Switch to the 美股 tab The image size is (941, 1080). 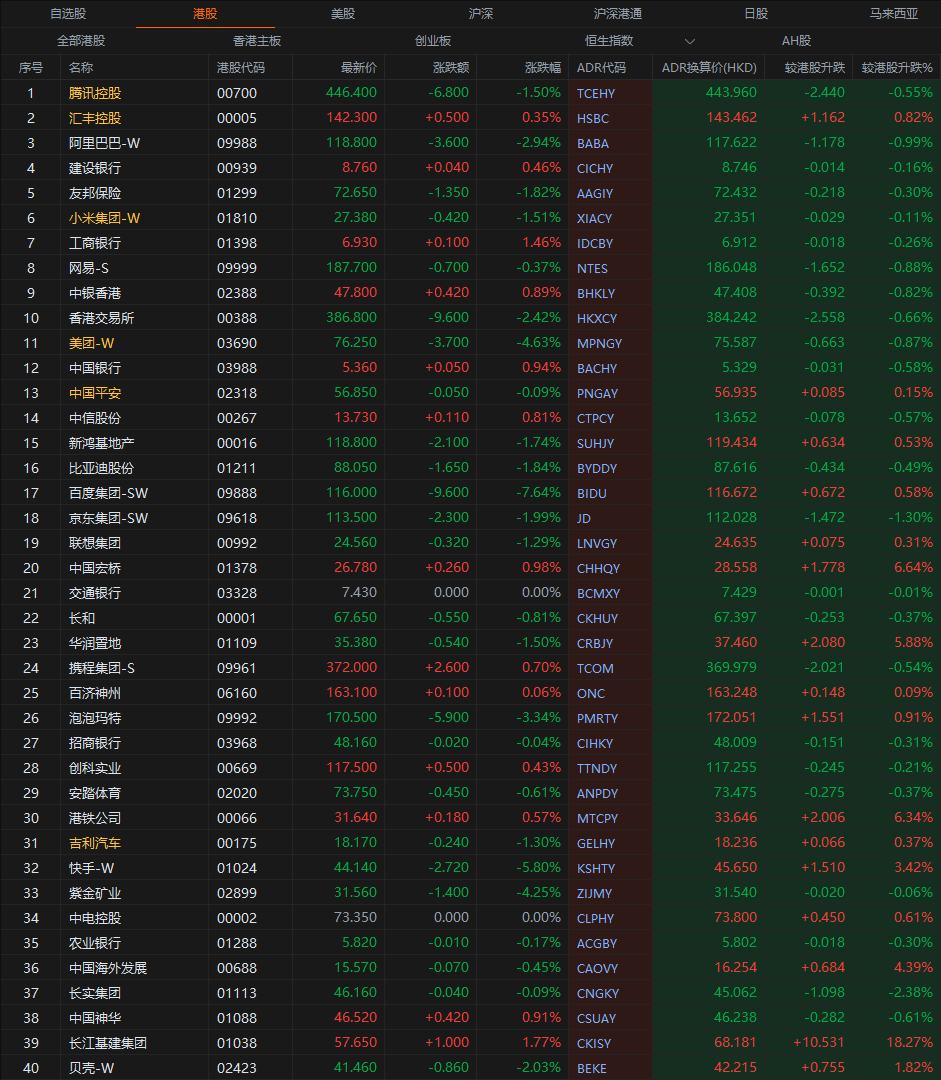(343, 14)
